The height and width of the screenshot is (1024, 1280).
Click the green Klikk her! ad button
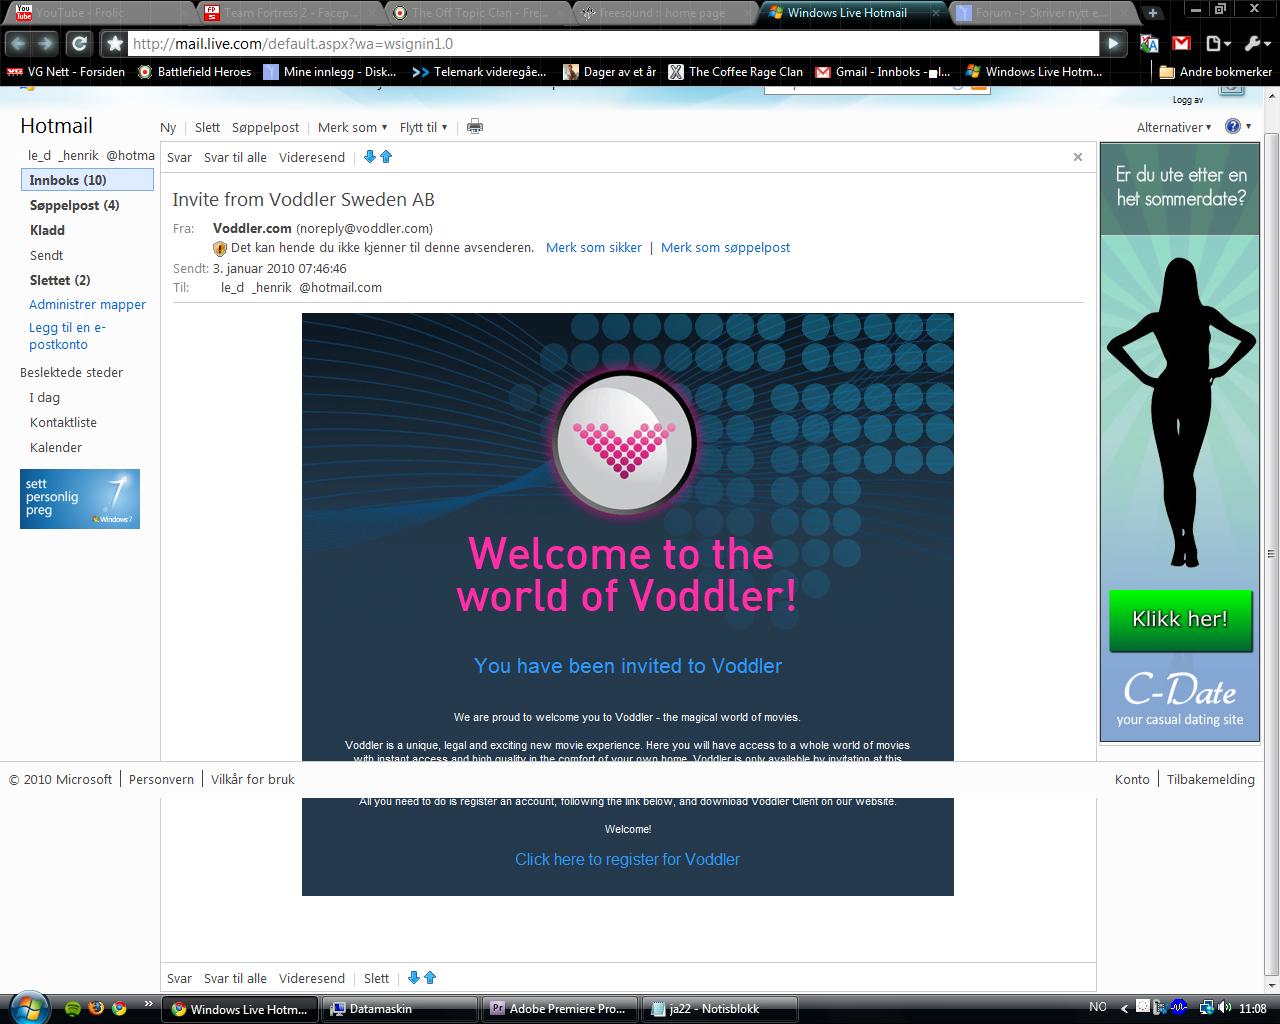point(1180,619)
